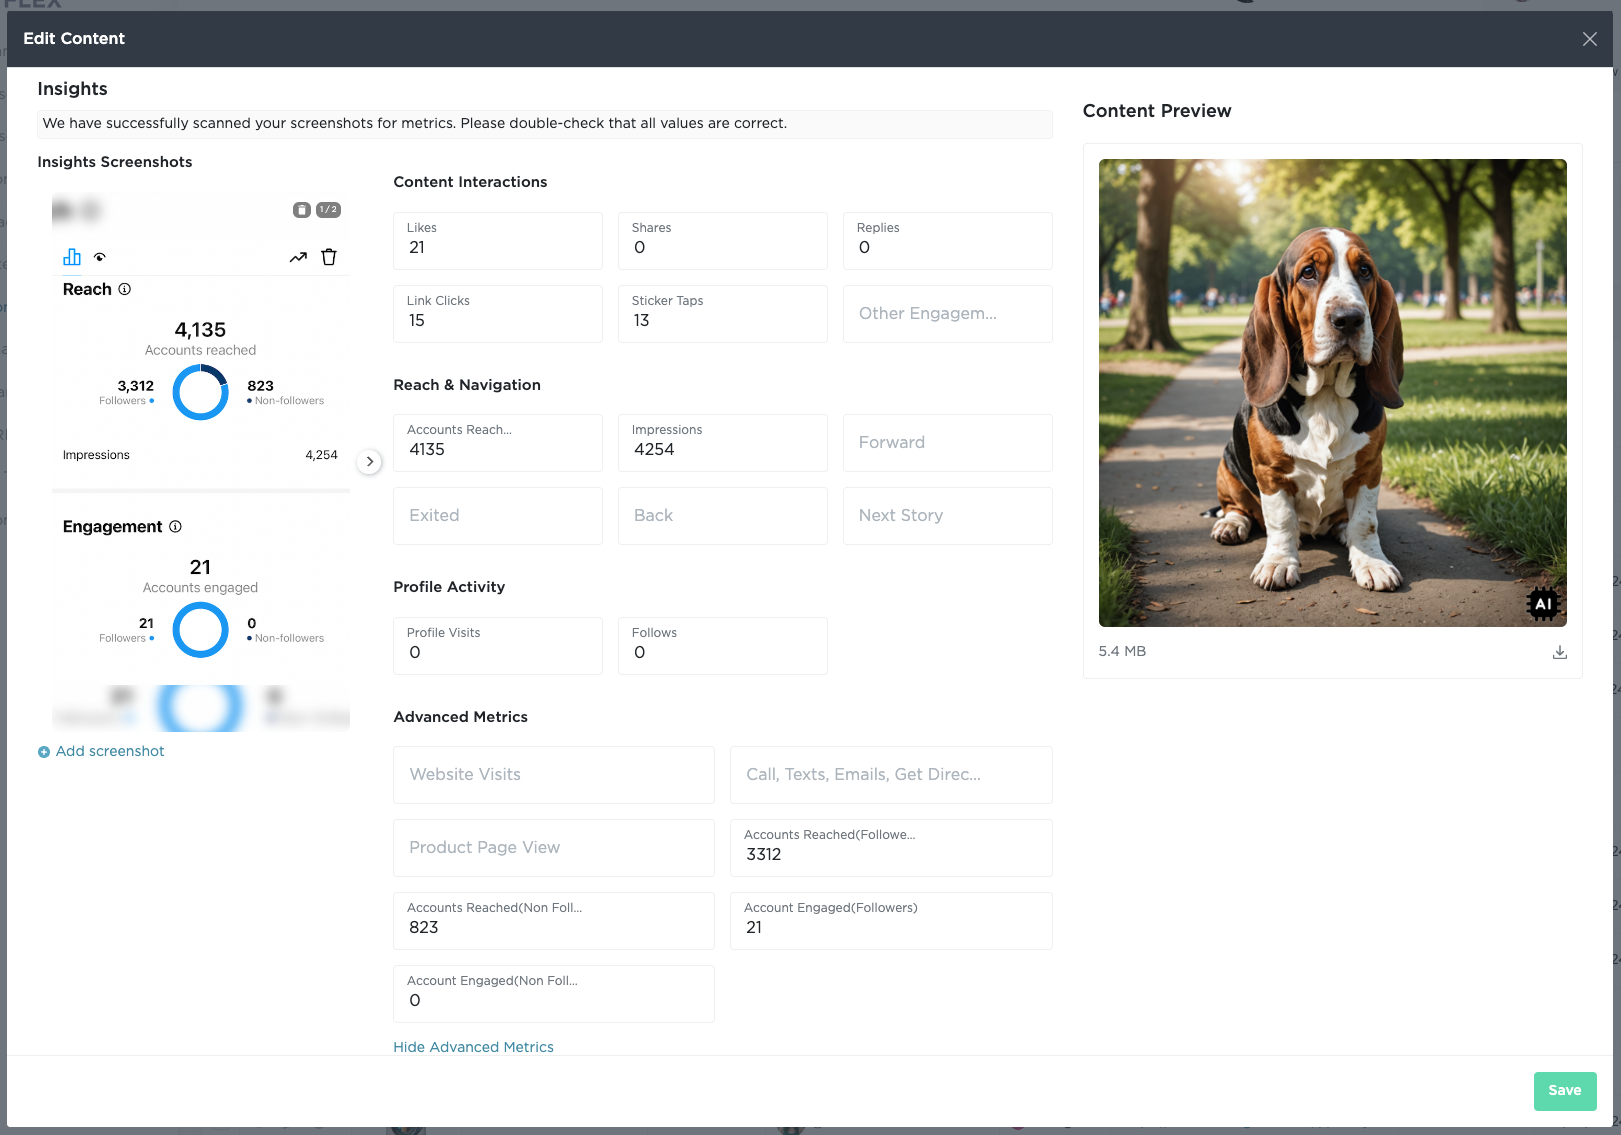This screenshot has height=1135, width=1621.
Task: Click the Insights Screenshots heading
Action: coord(115,162)
